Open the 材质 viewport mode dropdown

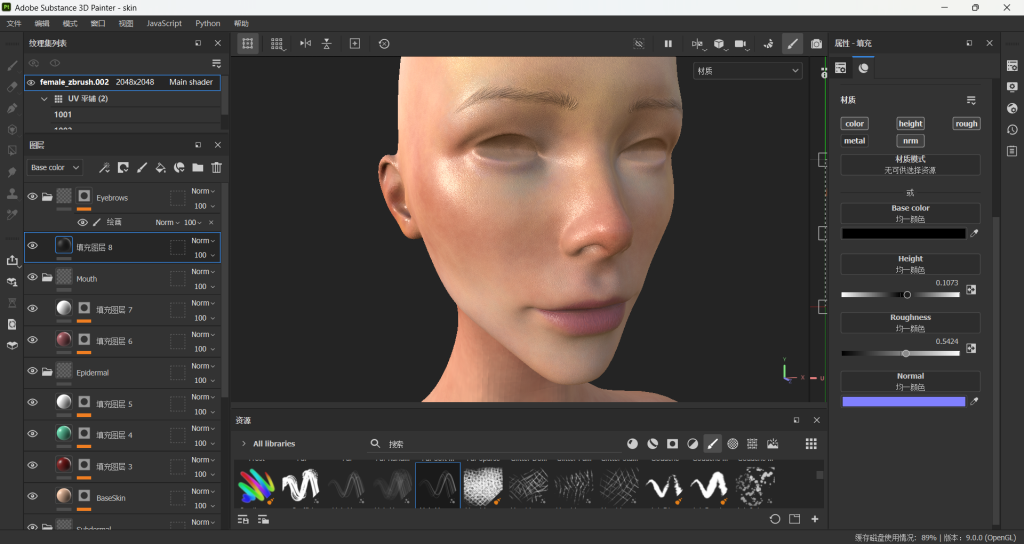[x=747, y=71]
